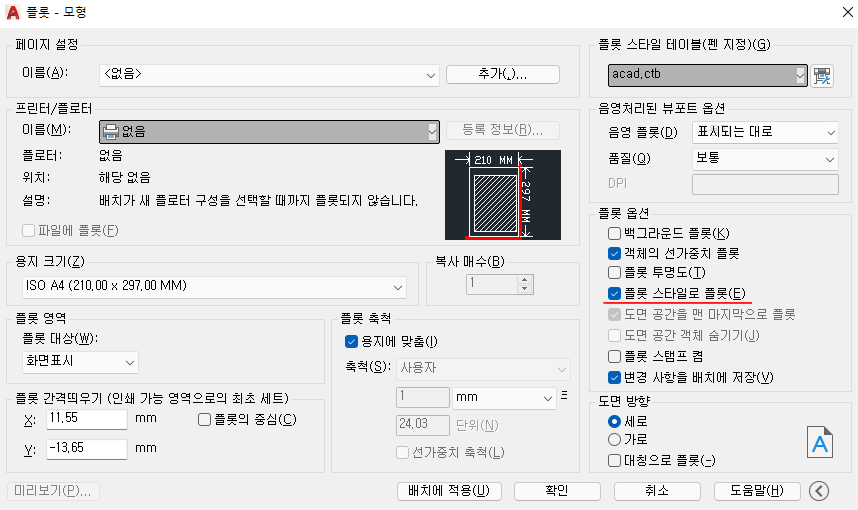Uncheck 객체의 선가중치 플롯
Screen dimensions: 858x510
[614, 253]
